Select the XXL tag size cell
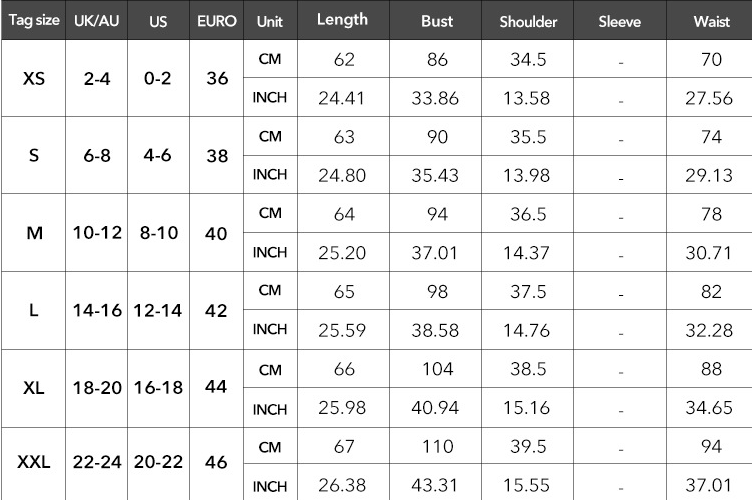The image size is (752, 500). click(x=33, y=462)
